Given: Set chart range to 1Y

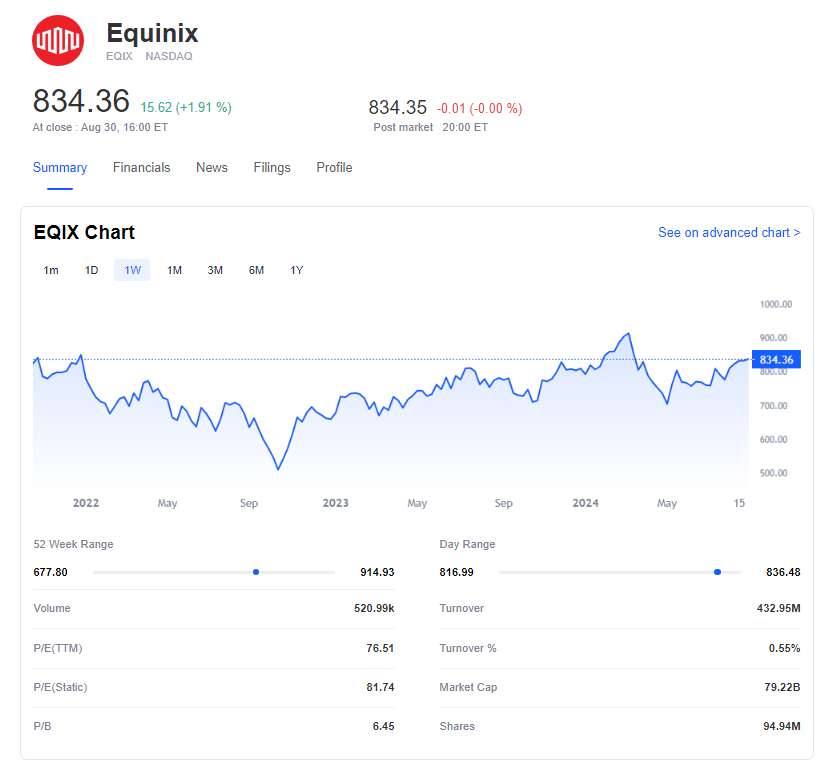Looking at the screenshot, I should pyautogui.click(x=297, y=270).
